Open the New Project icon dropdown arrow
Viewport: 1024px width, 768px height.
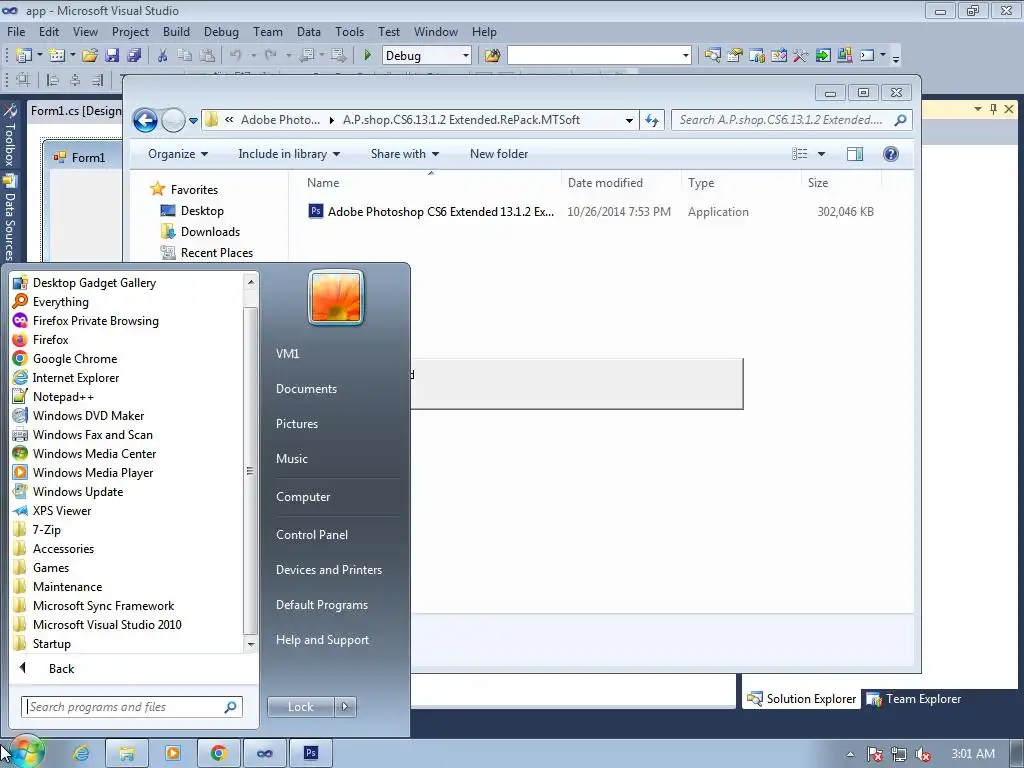(39, 56)
